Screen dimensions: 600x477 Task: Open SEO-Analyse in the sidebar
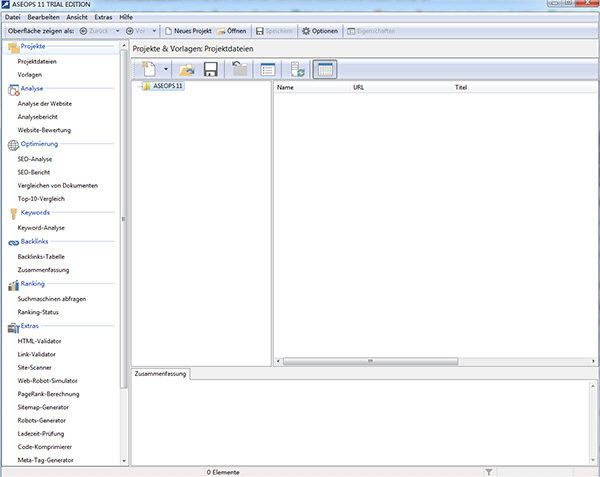[x=35, y=159]
